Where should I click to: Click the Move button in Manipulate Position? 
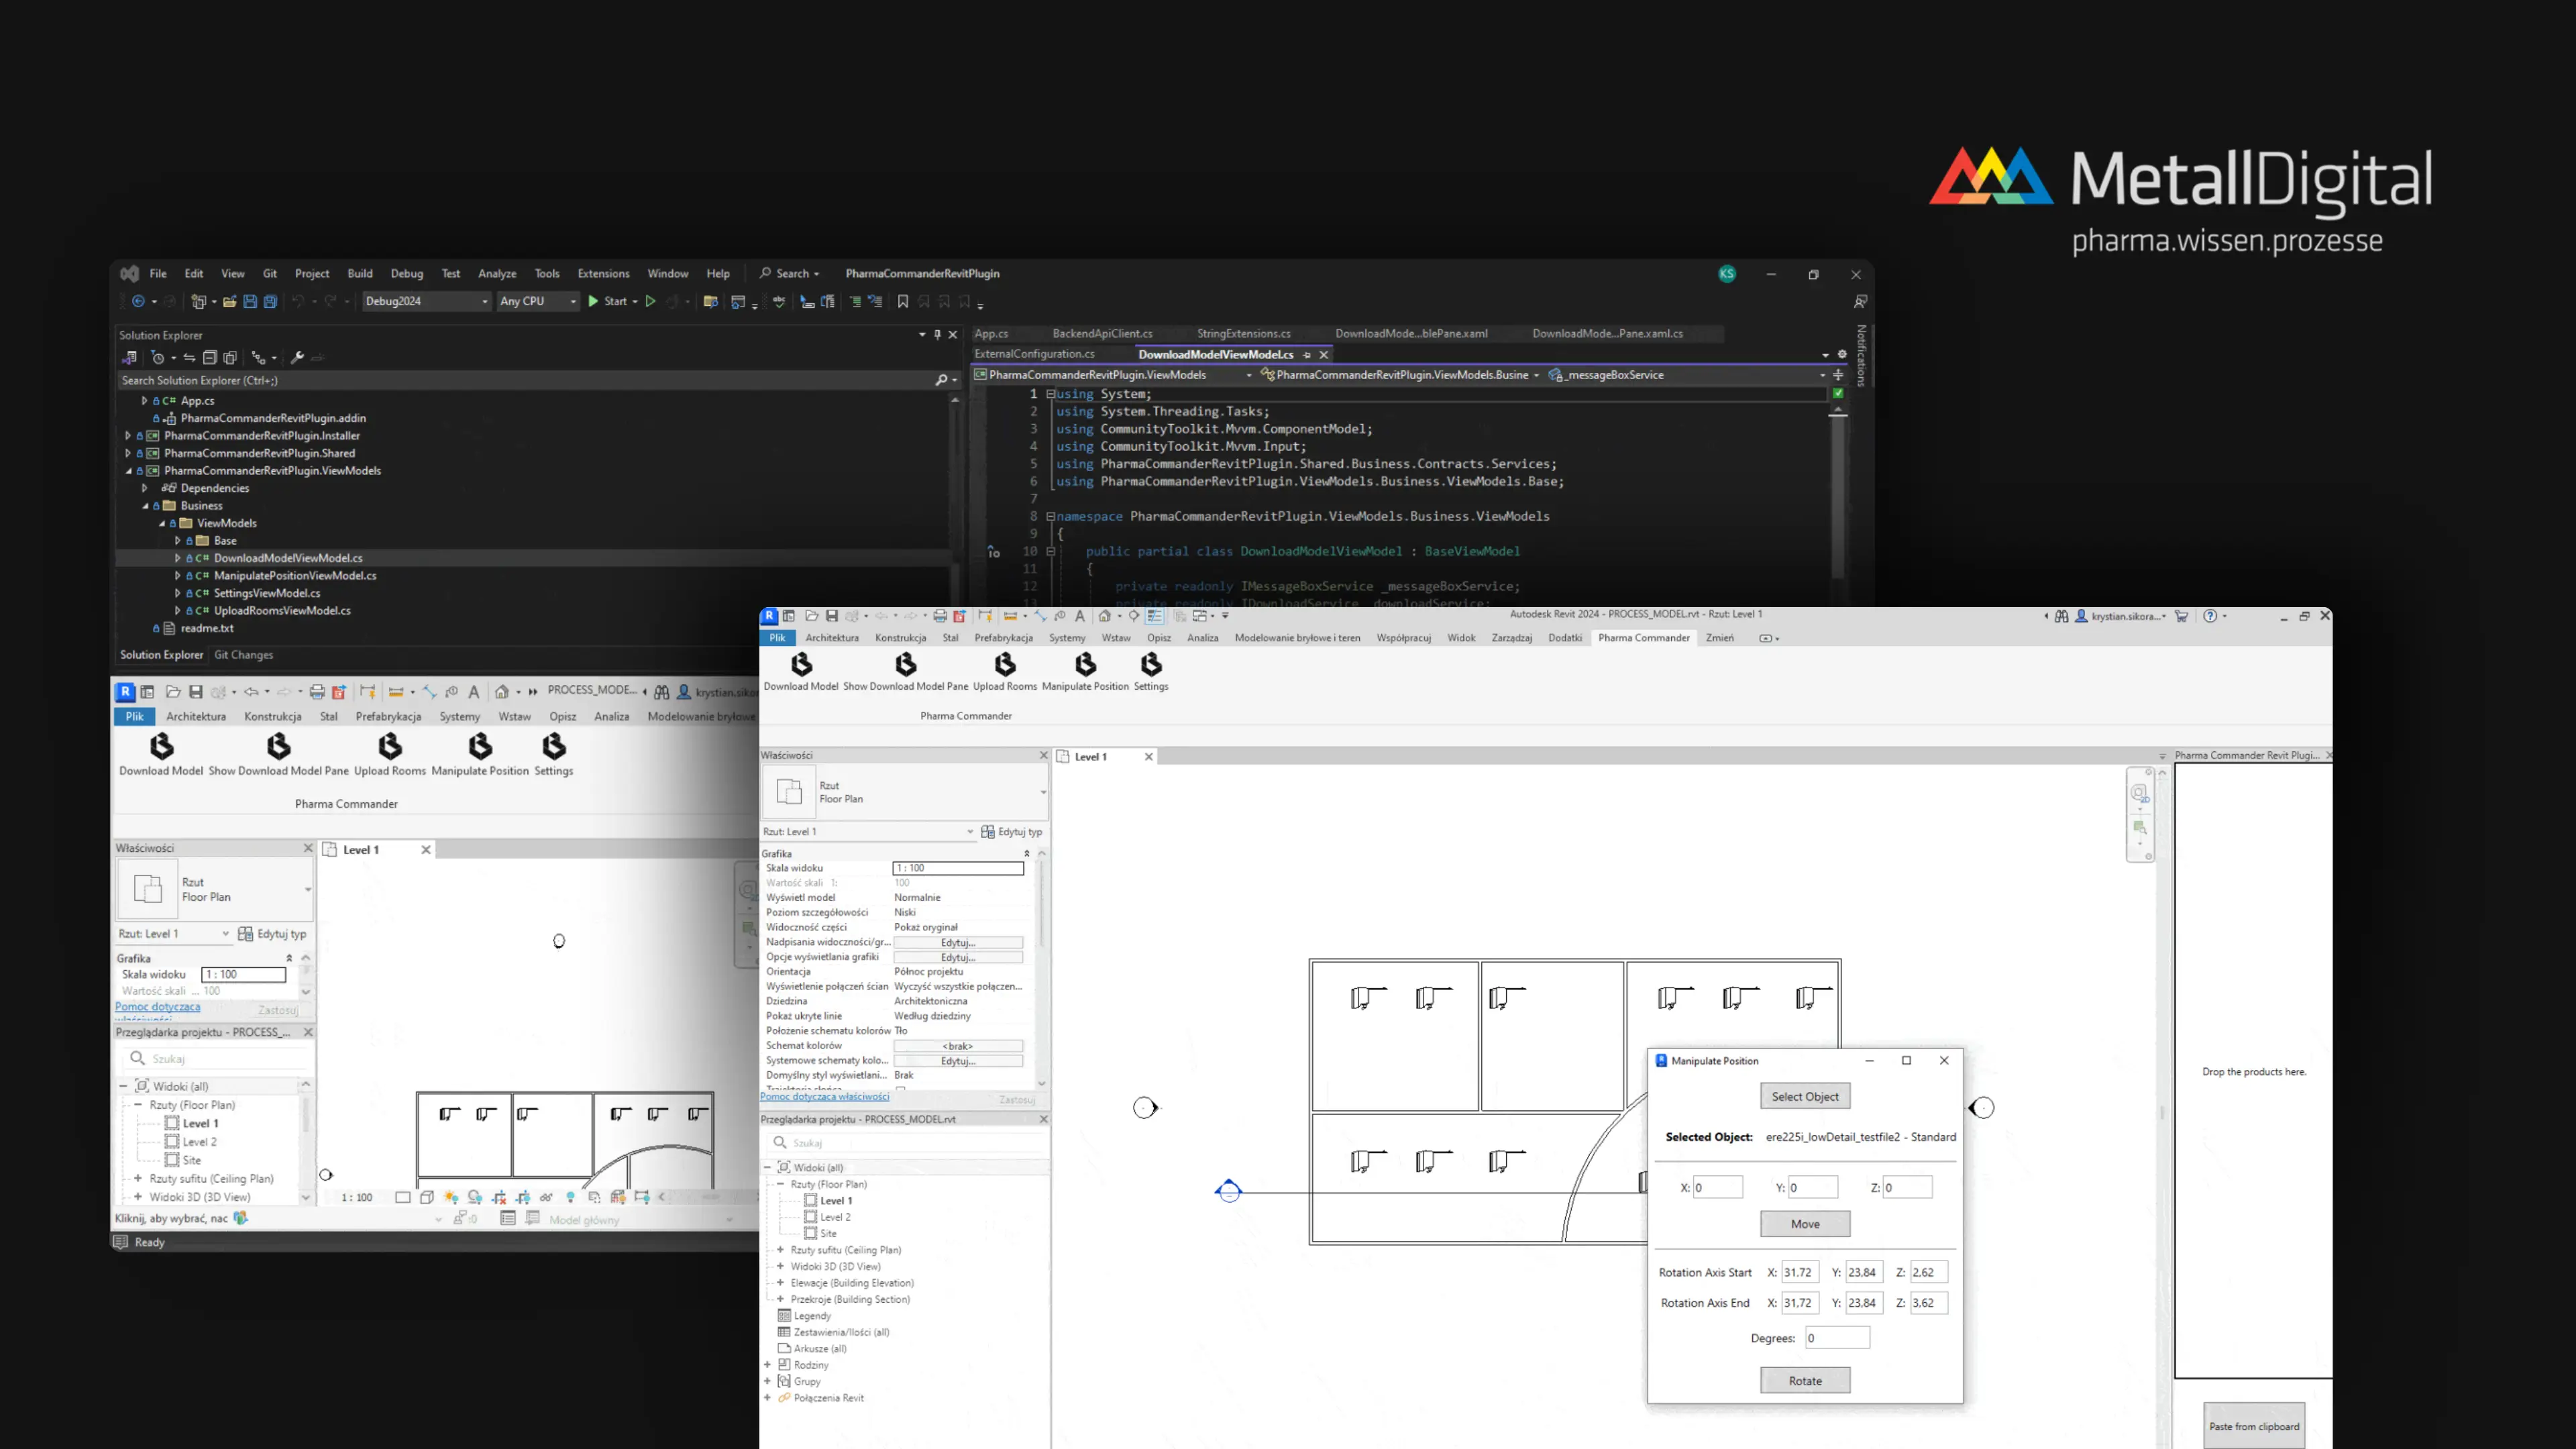(1805, 1224)
